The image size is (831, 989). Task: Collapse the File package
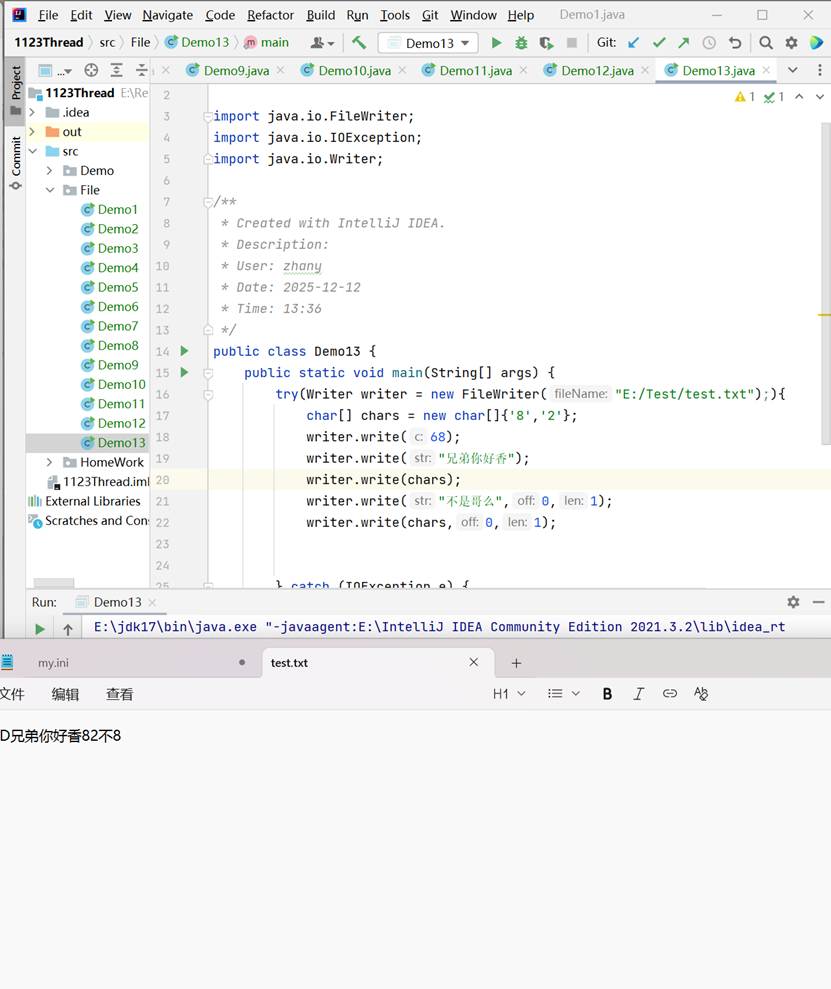click(x=50, y=190)
